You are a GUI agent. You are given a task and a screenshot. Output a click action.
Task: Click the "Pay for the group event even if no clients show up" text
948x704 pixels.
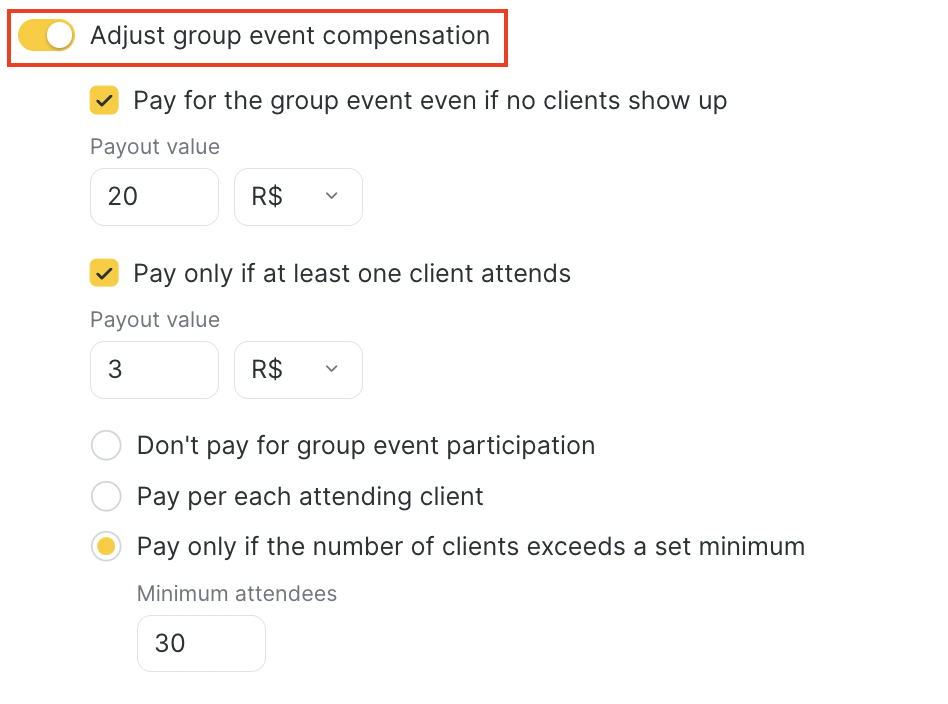(x=430, y=100)
